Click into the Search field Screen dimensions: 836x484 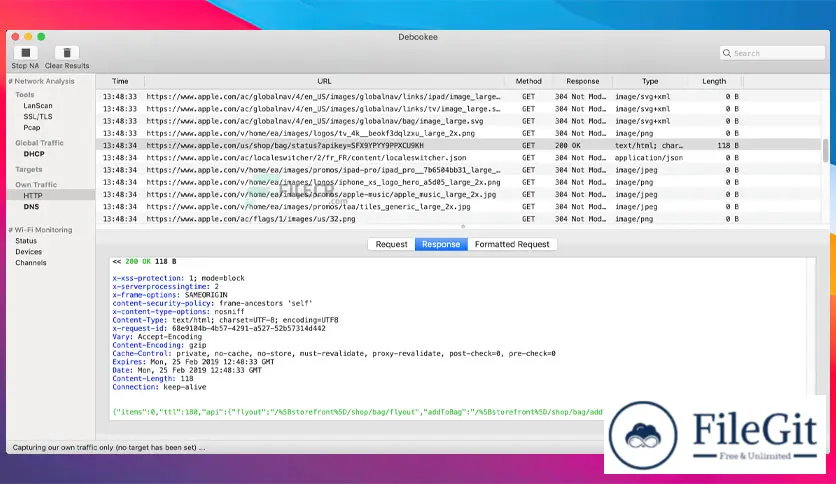772,53
